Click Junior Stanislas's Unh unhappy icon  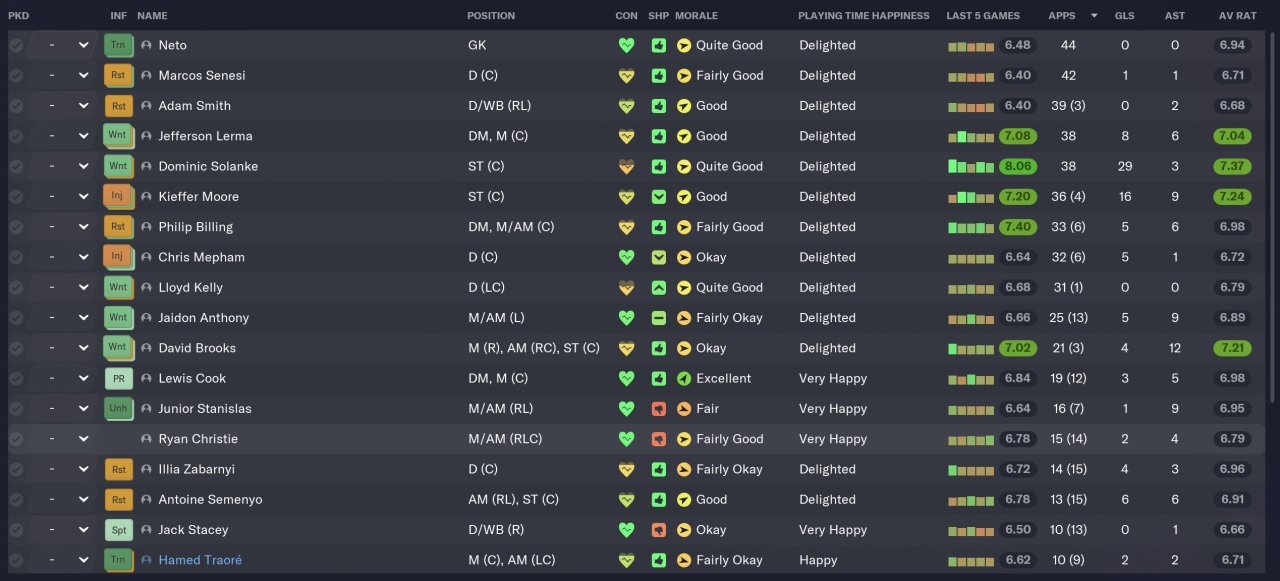tap(118, 409)
